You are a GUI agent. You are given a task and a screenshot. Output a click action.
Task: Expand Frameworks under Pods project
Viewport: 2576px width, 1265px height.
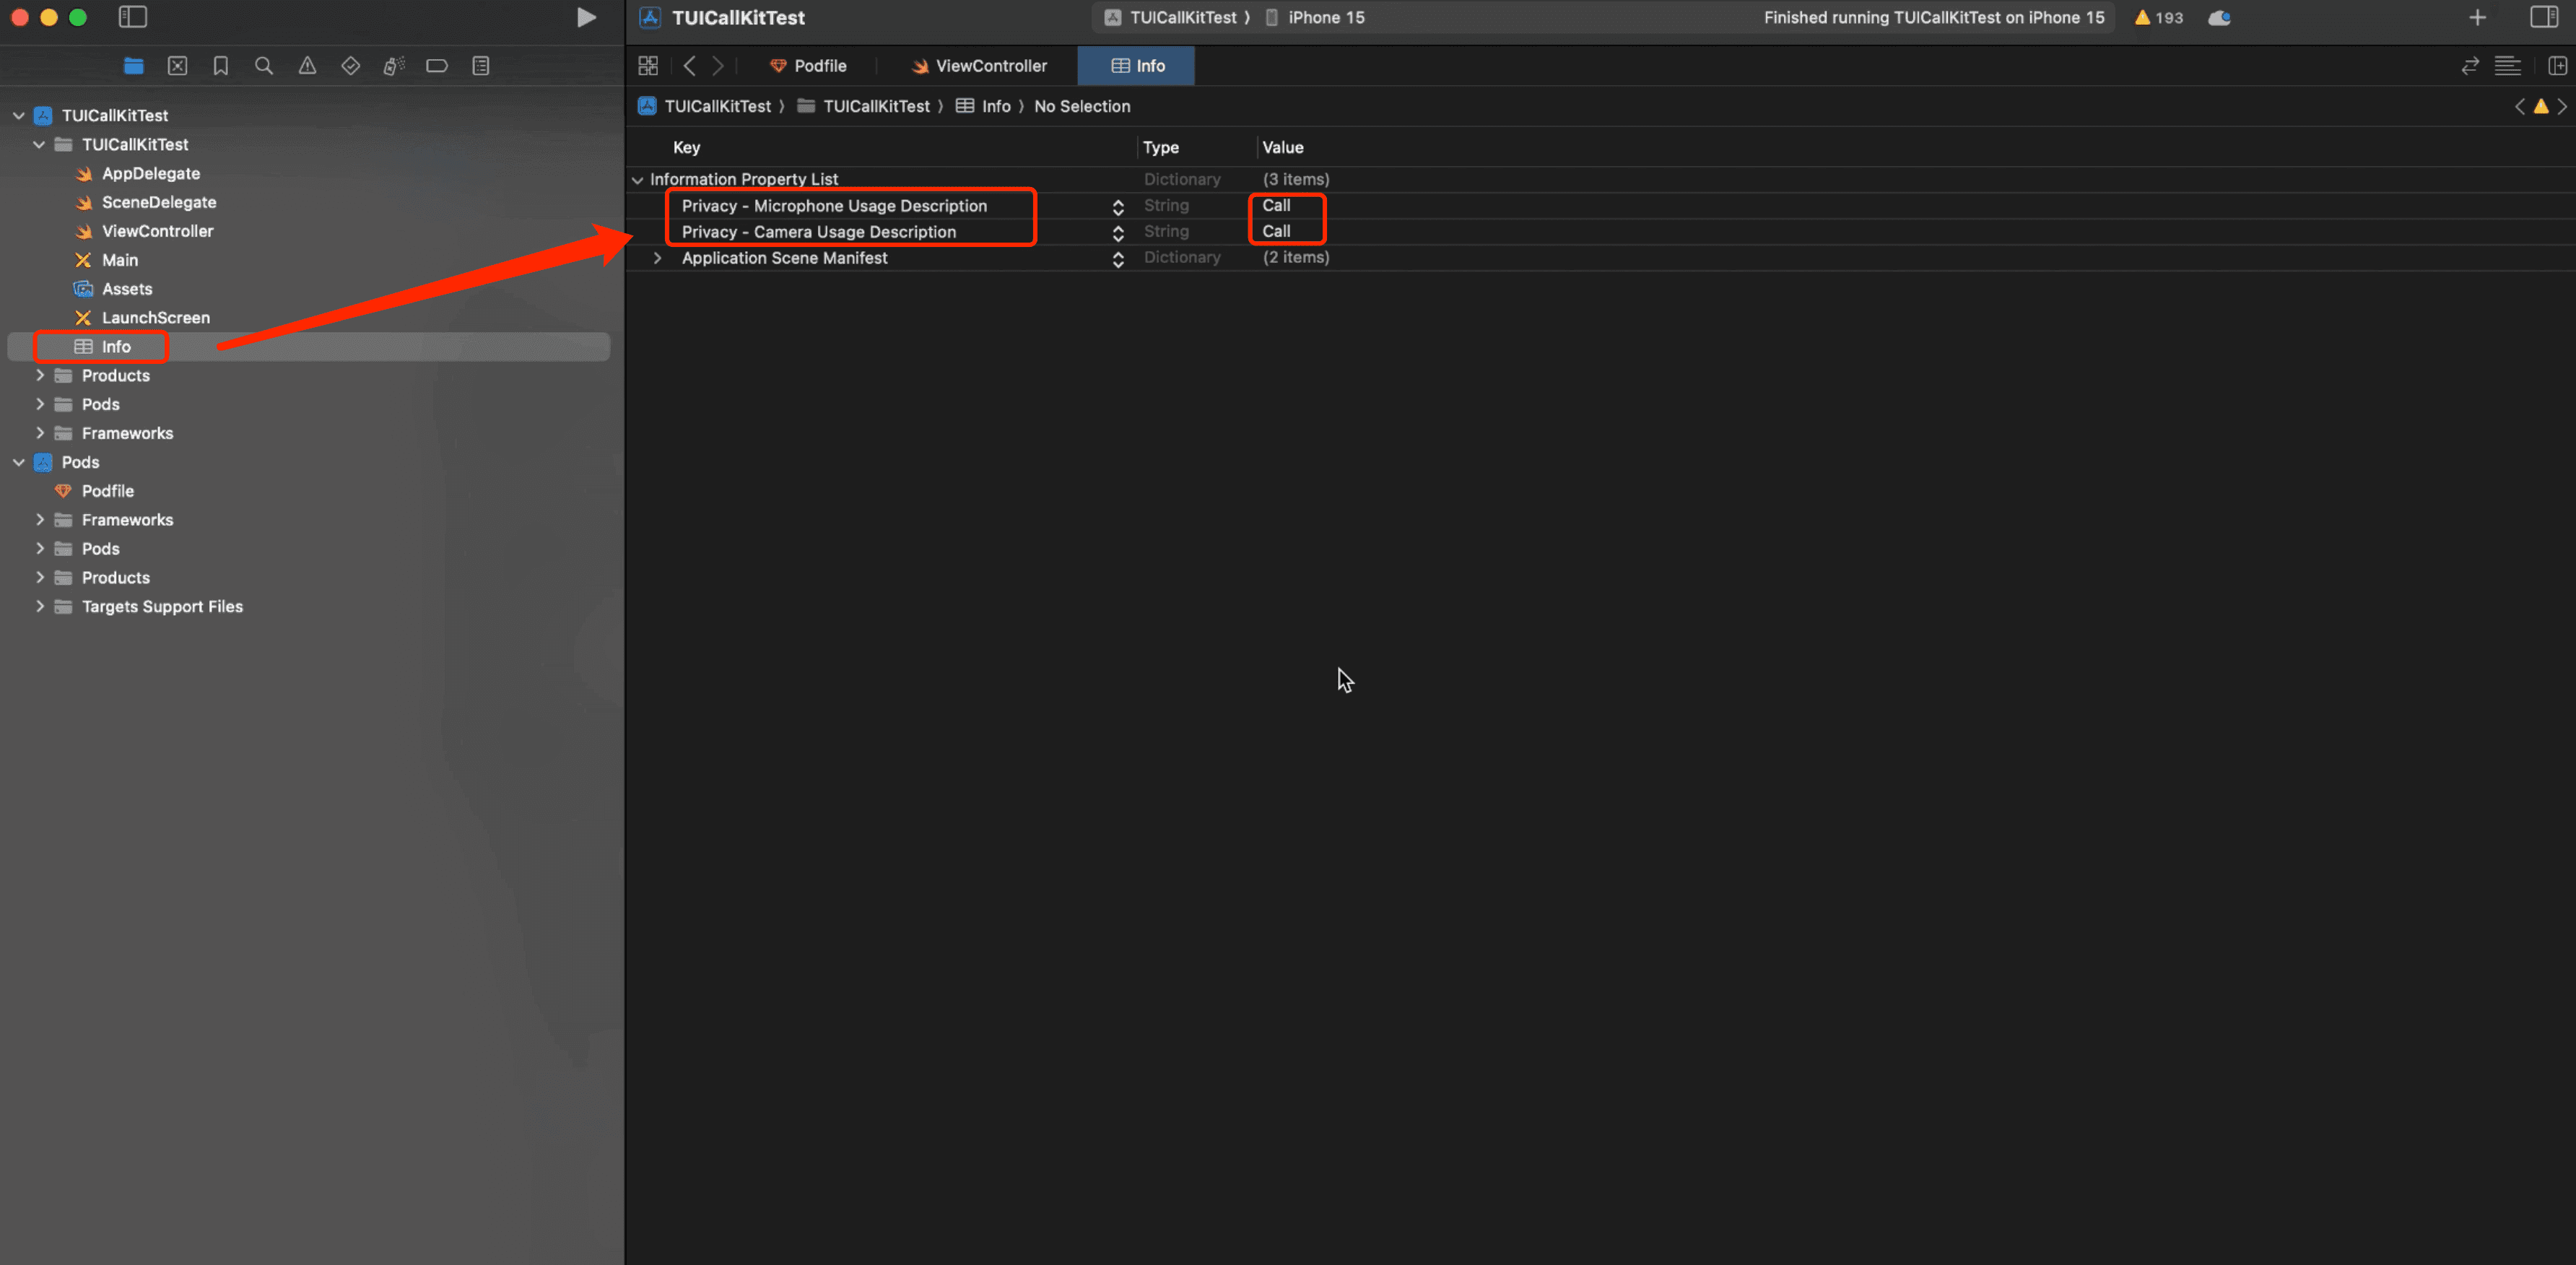(40, 521)
